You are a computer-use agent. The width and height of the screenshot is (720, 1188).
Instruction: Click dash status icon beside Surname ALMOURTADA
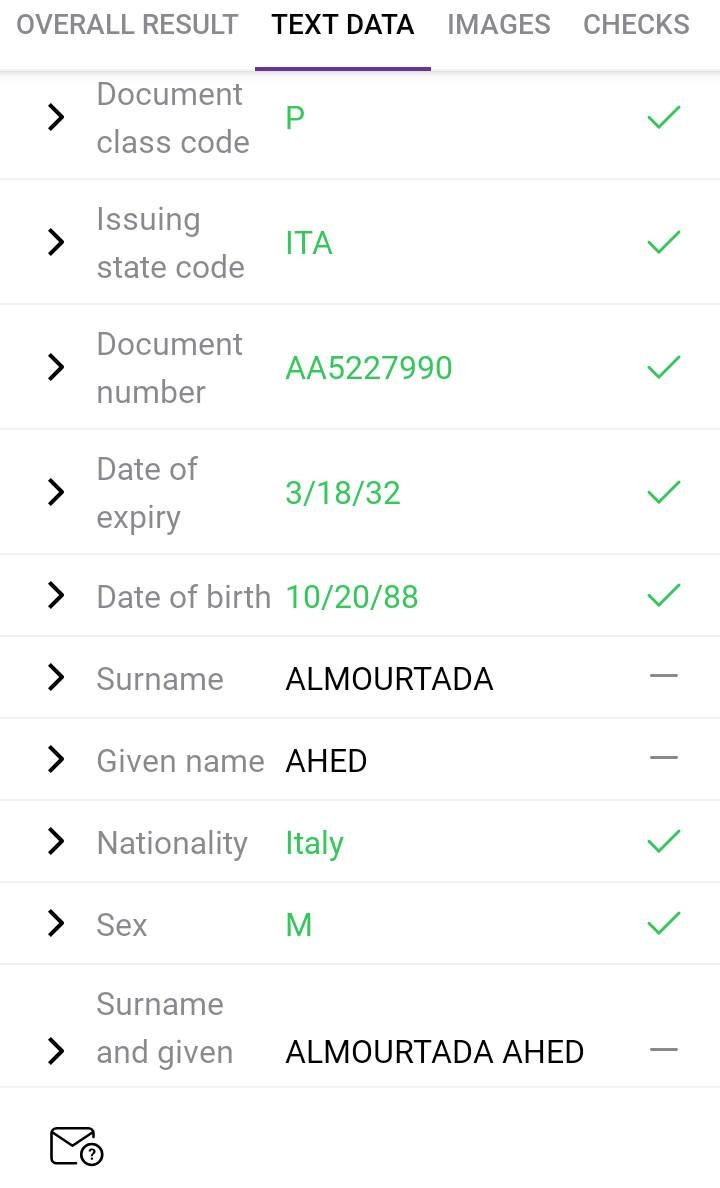663,677
